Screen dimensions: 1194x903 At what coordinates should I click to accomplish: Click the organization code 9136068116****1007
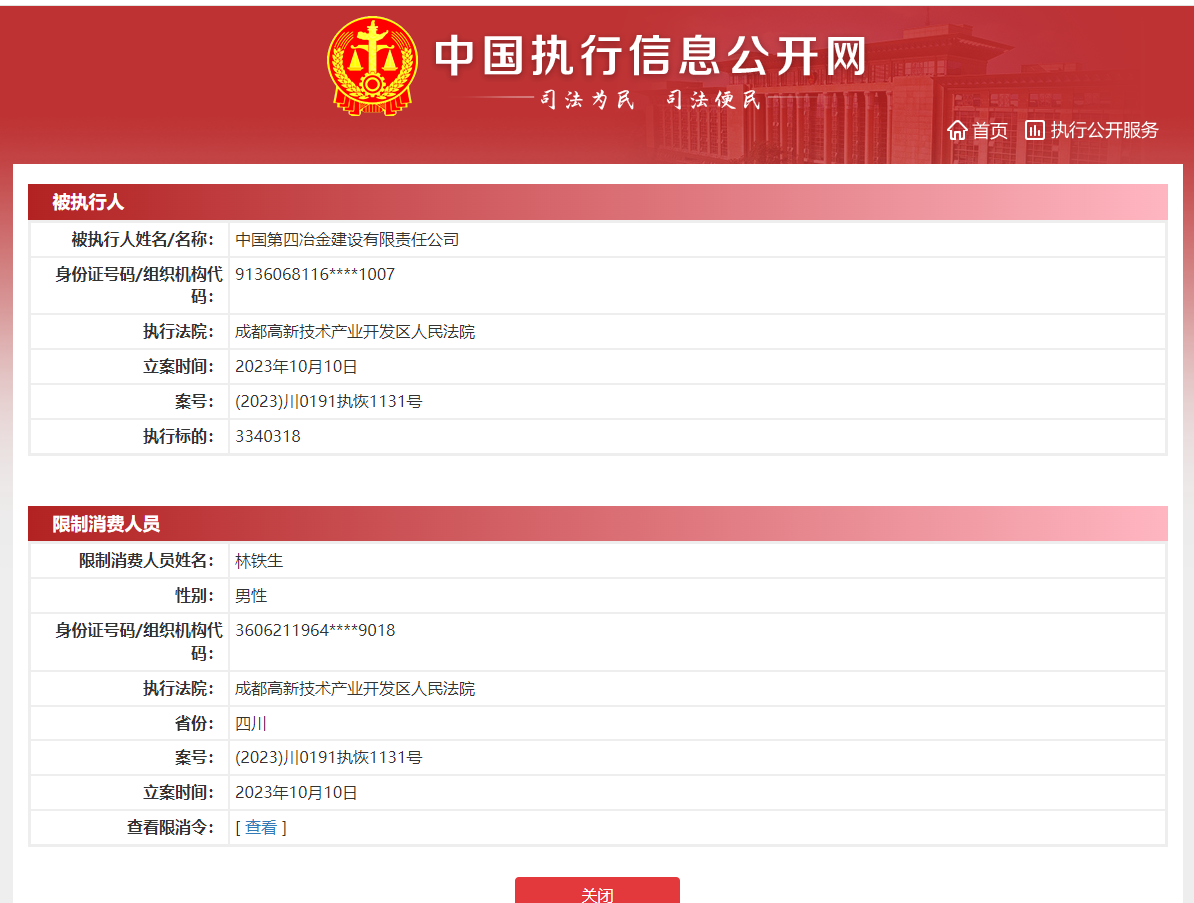click(x=315, y=274)
